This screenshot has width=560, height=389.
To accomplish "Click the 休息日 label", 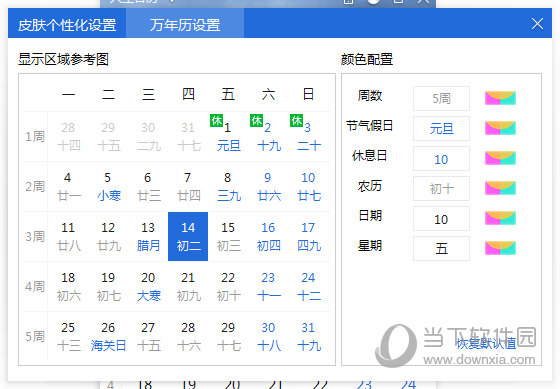I will coord(370,156).
